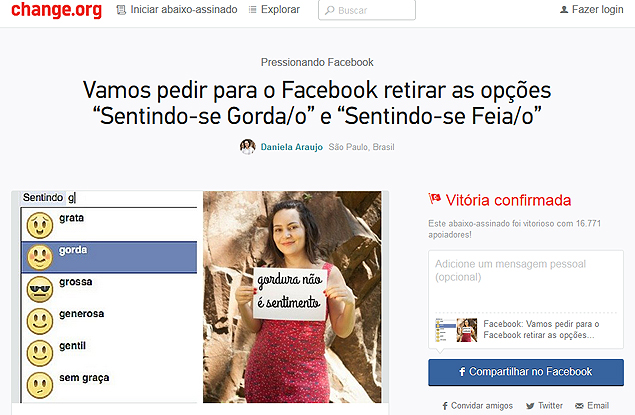
Task: Click Compartilhar no Facebook button
Action: point(526,372)
